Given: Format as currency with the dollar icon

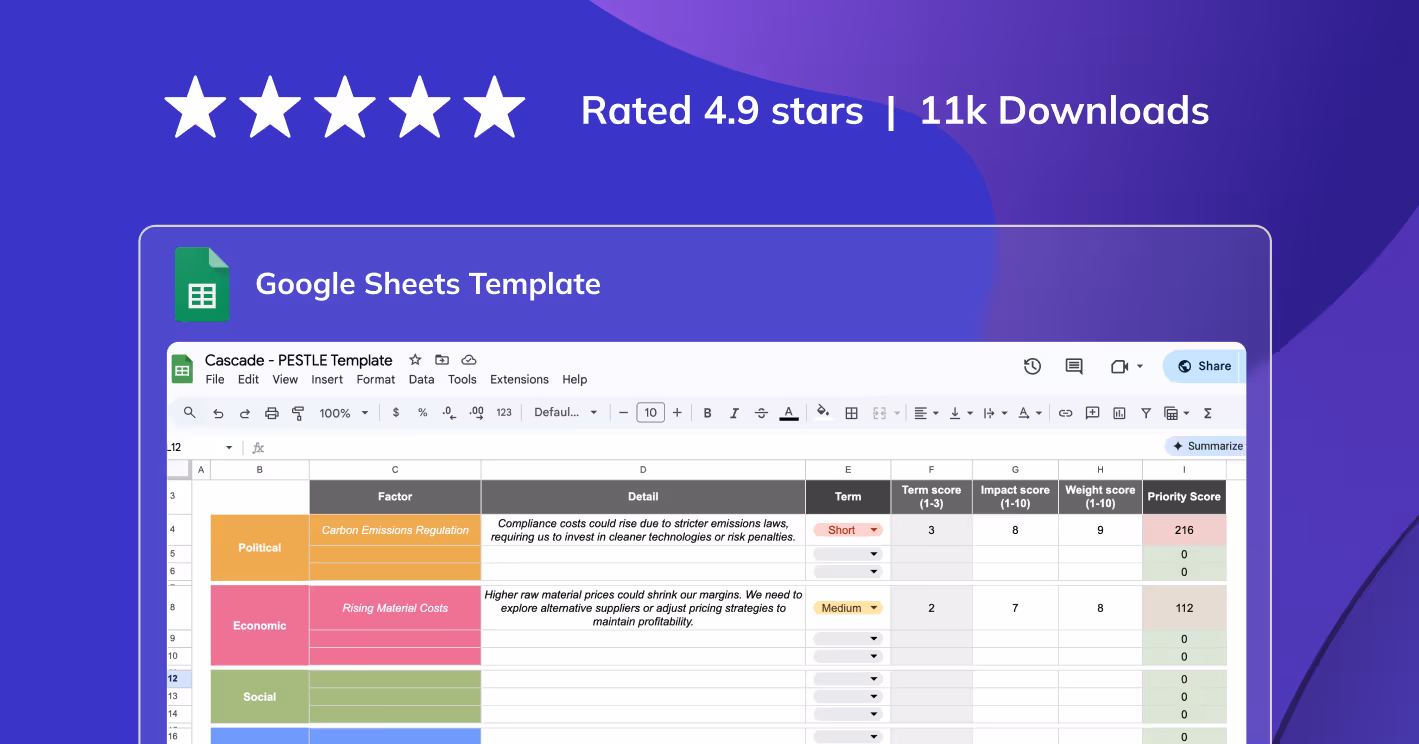Looking at the screenshot, I should pyautogui.click(x=396, y=413).
